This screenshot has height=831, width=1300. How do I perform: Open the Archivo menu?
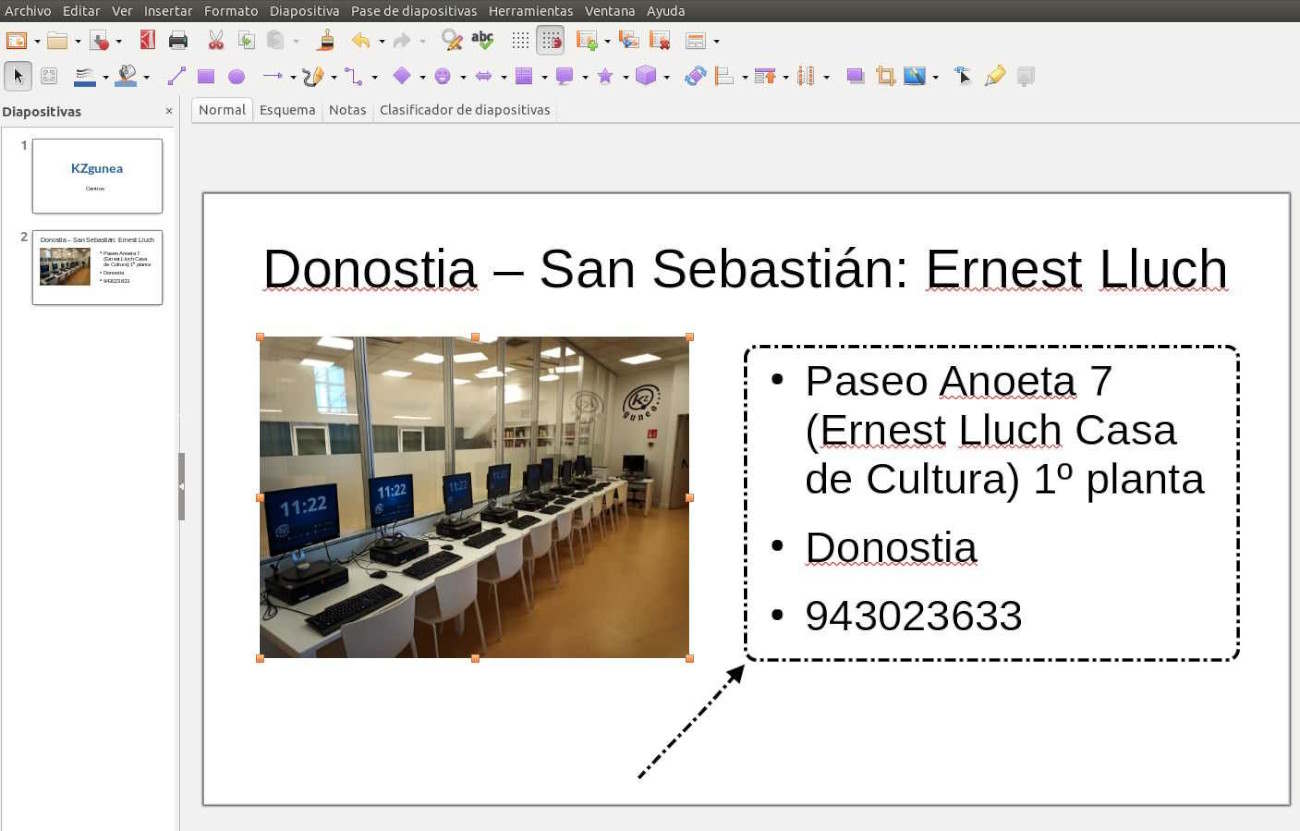click(28, 11)
